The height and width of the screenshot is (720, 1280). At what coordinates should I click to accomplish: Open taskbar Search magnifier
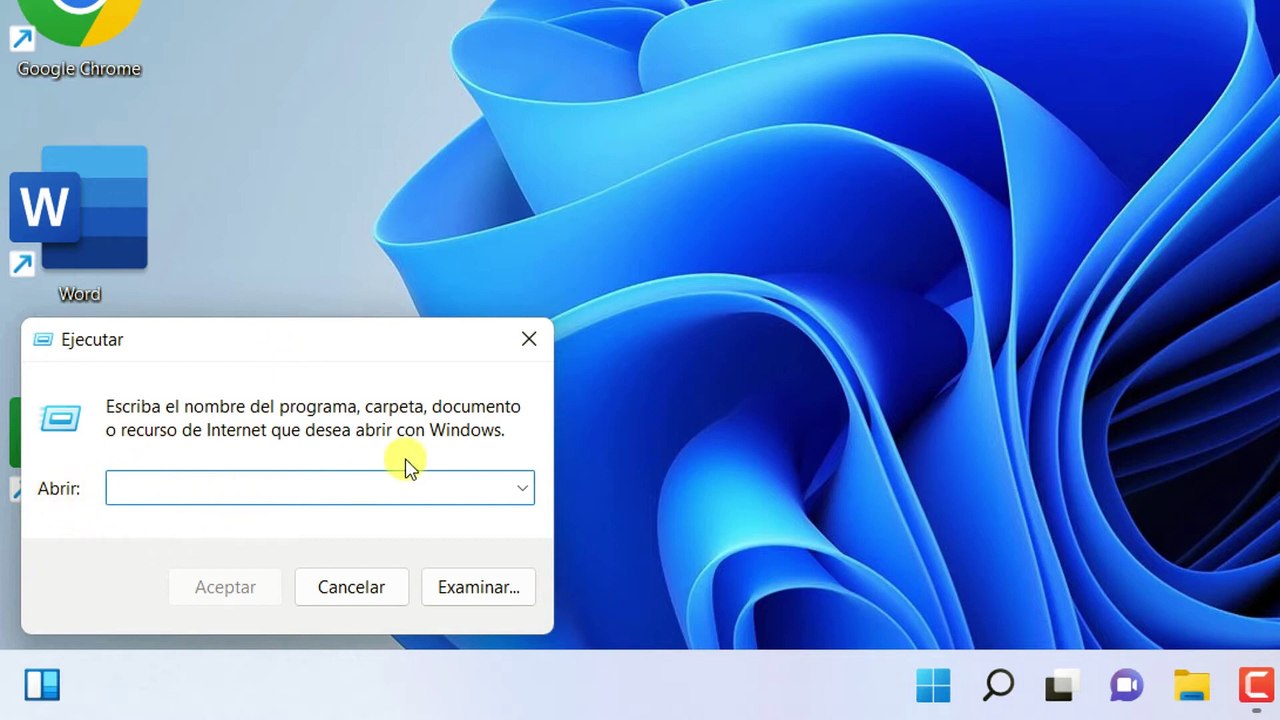(998, 685)
